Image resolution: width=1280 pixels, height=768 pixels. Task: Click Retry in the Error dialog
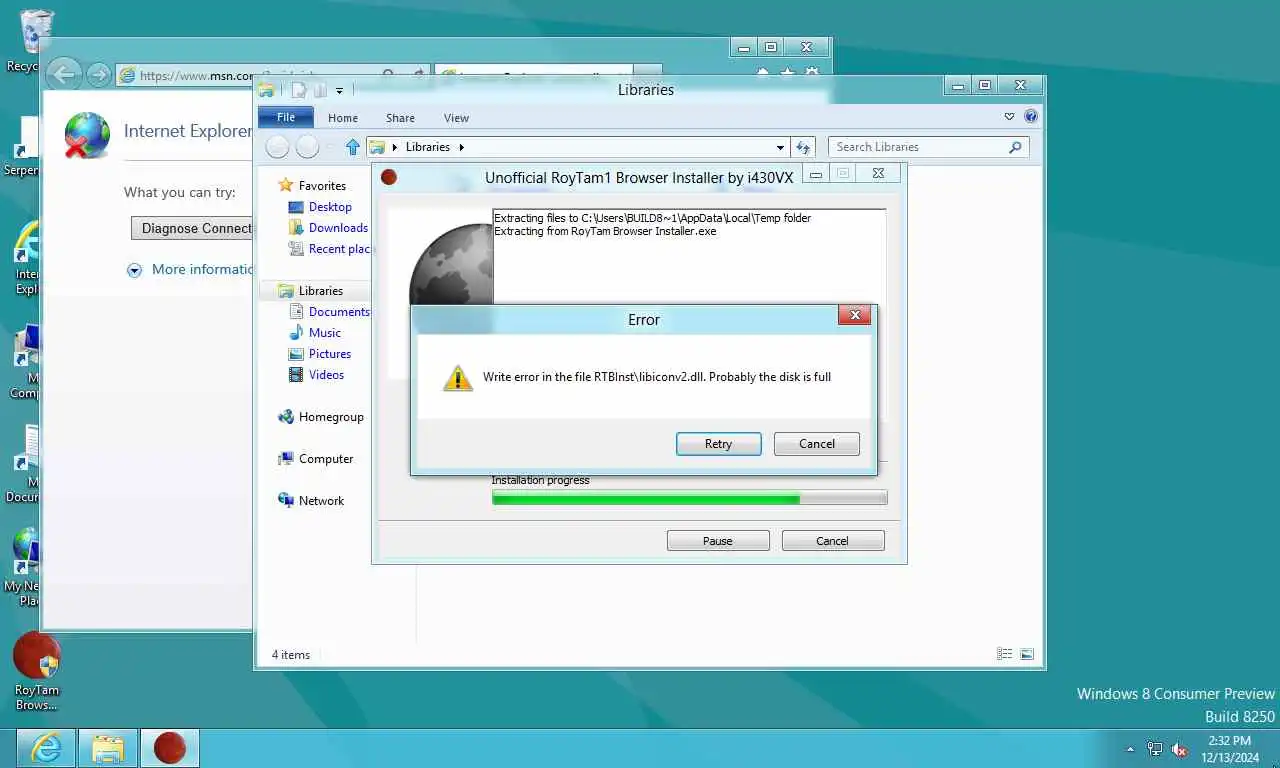(x=718, y=444)
